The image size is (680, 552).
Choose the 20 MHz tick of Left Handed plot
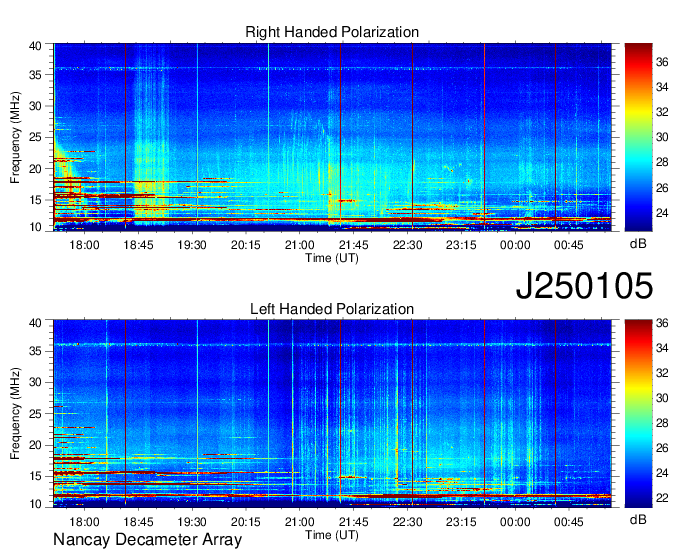click(x=35, y=445)
